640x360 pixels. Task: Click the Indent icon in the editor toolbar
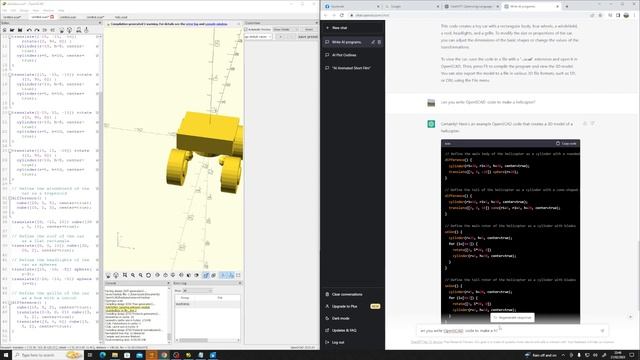point(53,30)
